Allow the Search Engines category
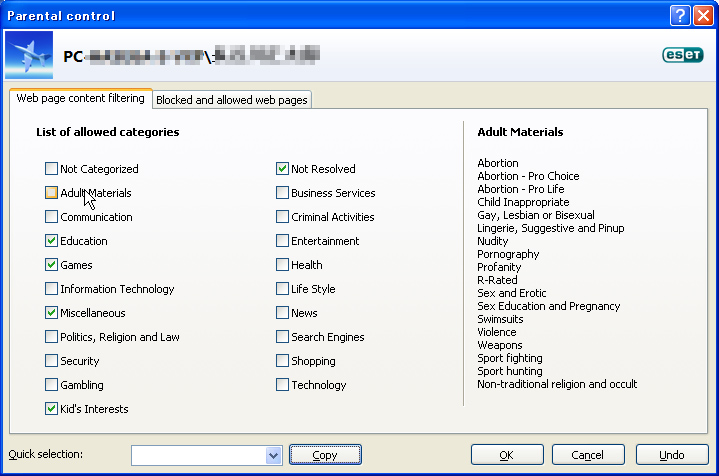 (x=282, y=337)
